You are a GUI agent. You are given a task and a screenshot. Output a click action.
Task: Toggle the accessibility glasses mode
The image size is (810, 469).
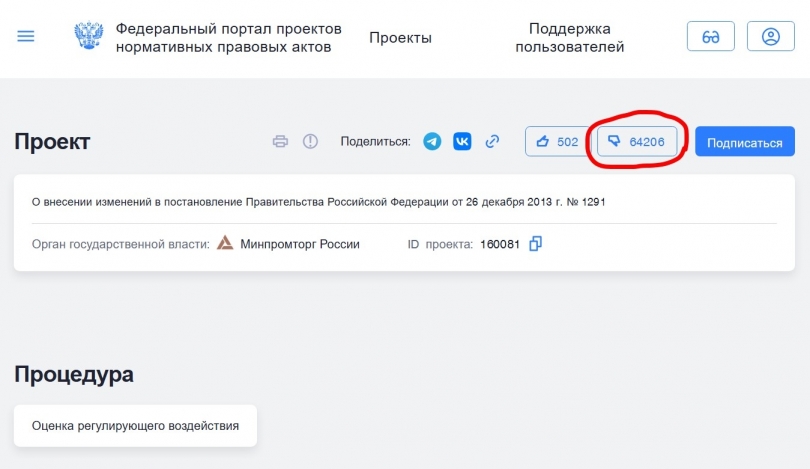coord(711,37)
